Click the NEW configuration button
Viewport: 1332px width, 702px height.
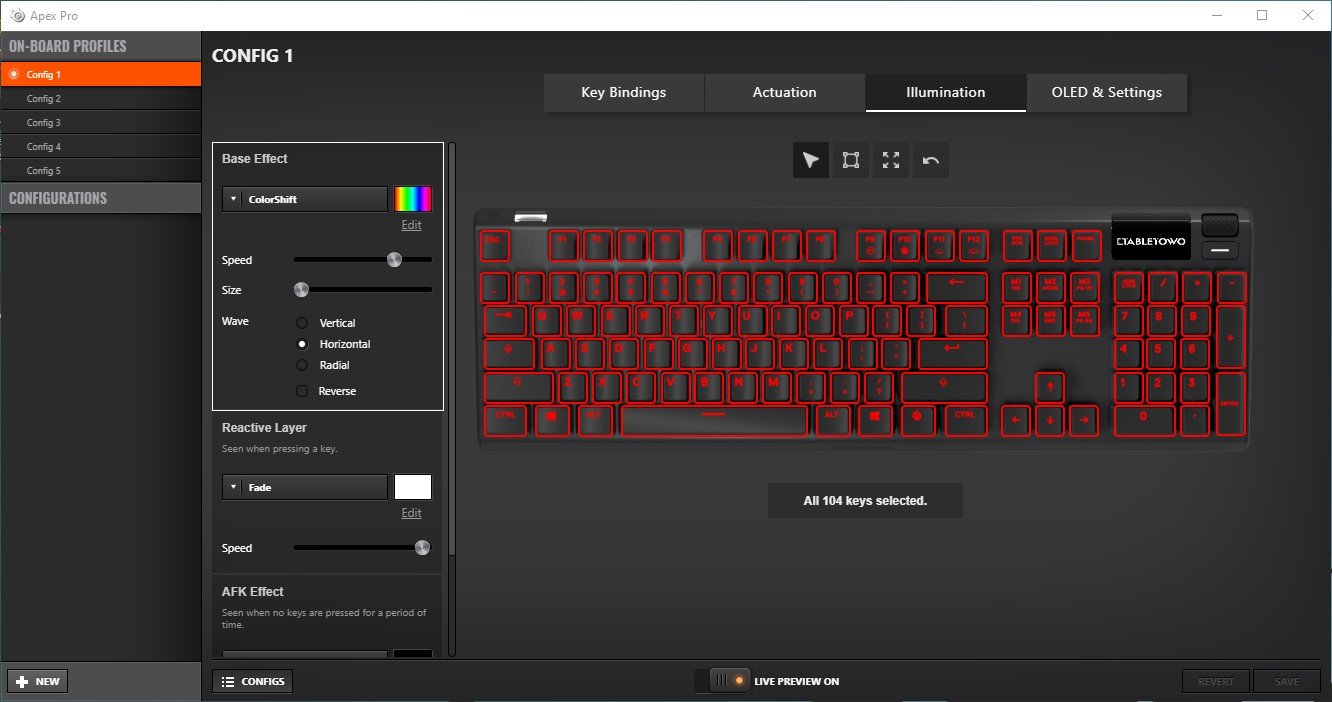coord(37,681)
